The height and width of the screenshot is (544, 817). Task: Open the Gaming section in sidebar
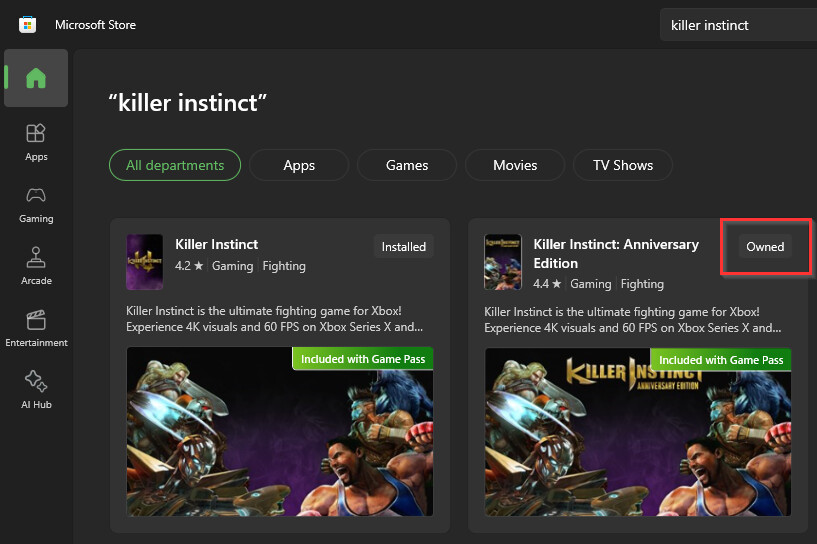pos(36,203)
